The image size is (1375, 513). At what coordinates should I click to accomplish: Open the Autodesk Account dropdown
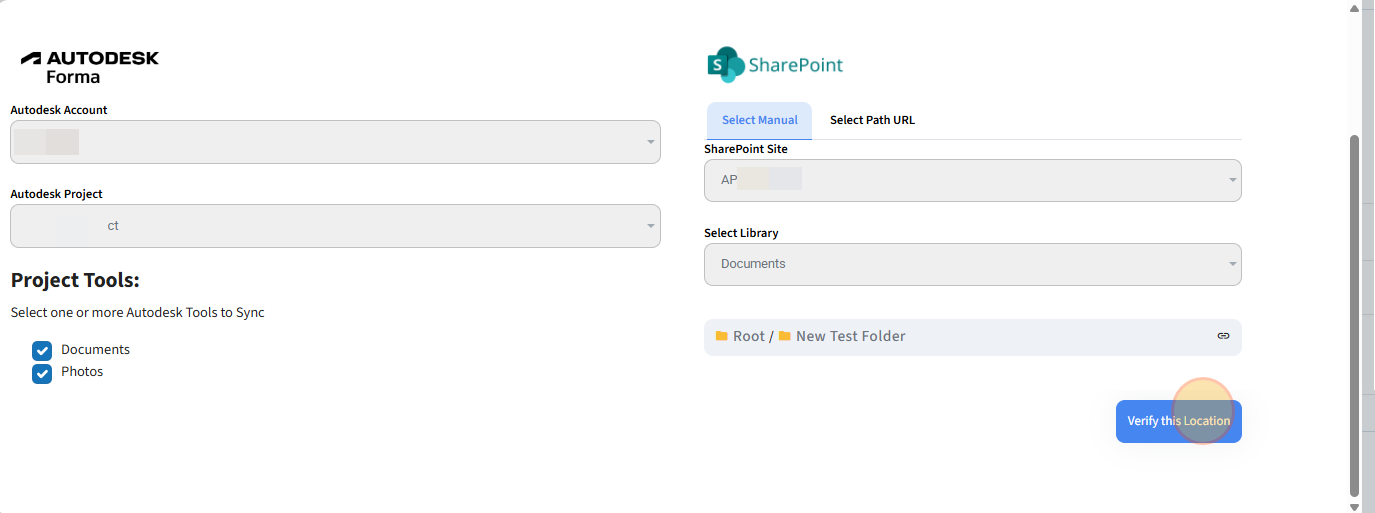[x=335, y=142]
